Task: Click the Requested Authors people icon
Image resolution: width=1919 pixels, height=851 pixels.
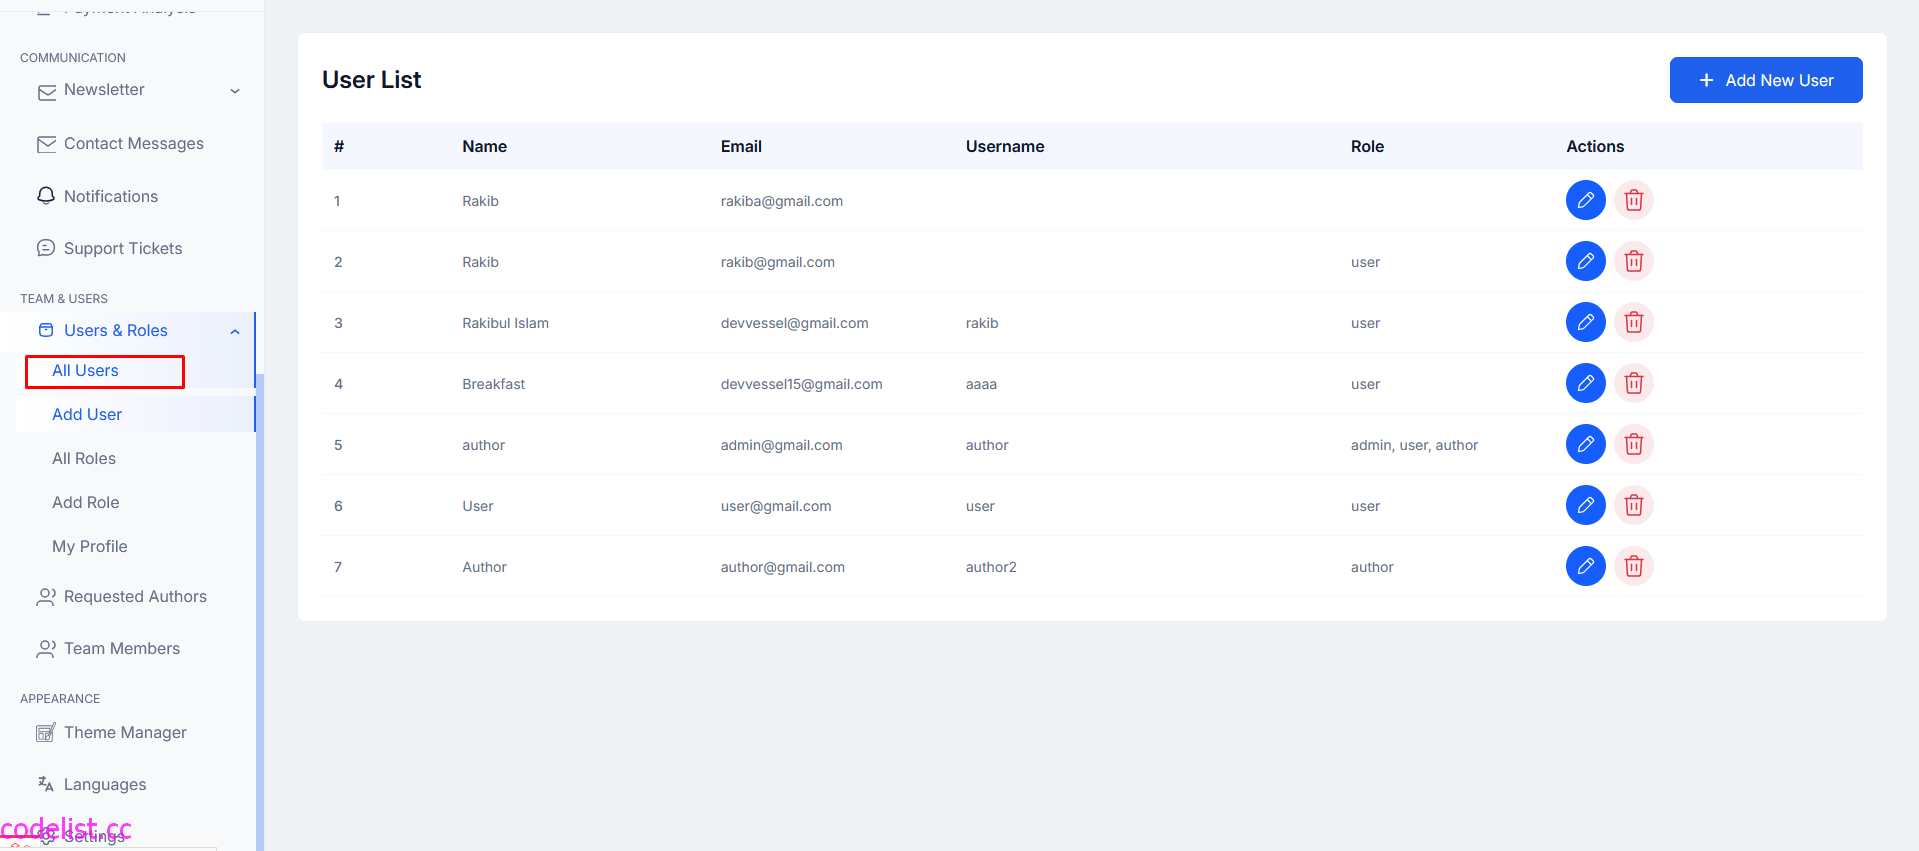Action: pyautogui.click(x=46, y=597)
